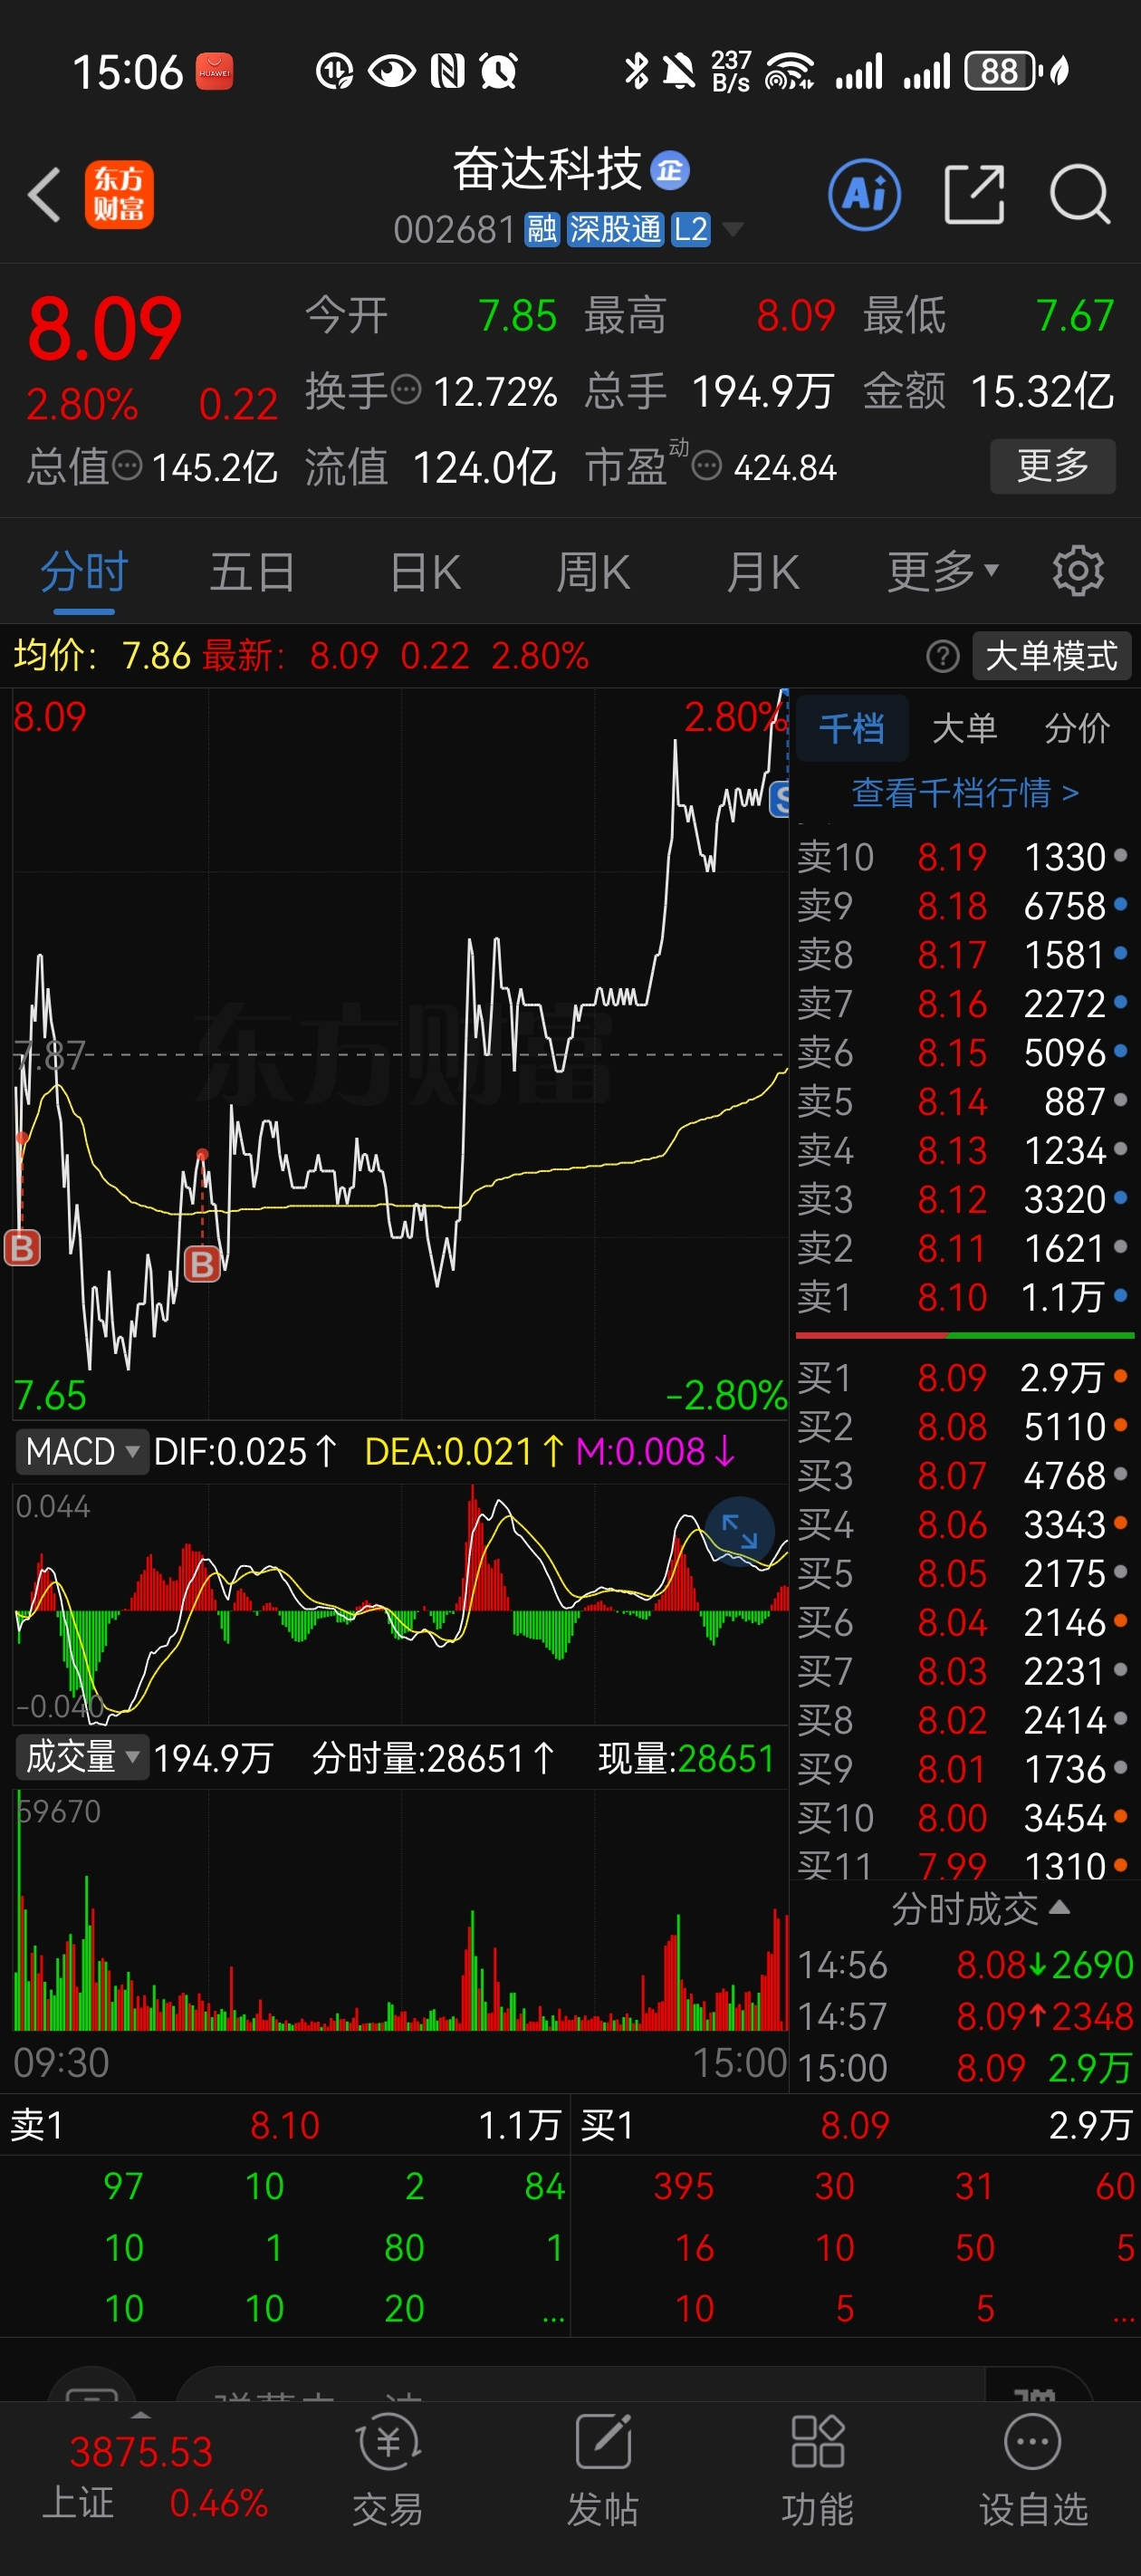Tap the 15:00 trade record
The height and width of the screenshot is (2576, 1141).
pyautogui.click(x=965, y=2067)
